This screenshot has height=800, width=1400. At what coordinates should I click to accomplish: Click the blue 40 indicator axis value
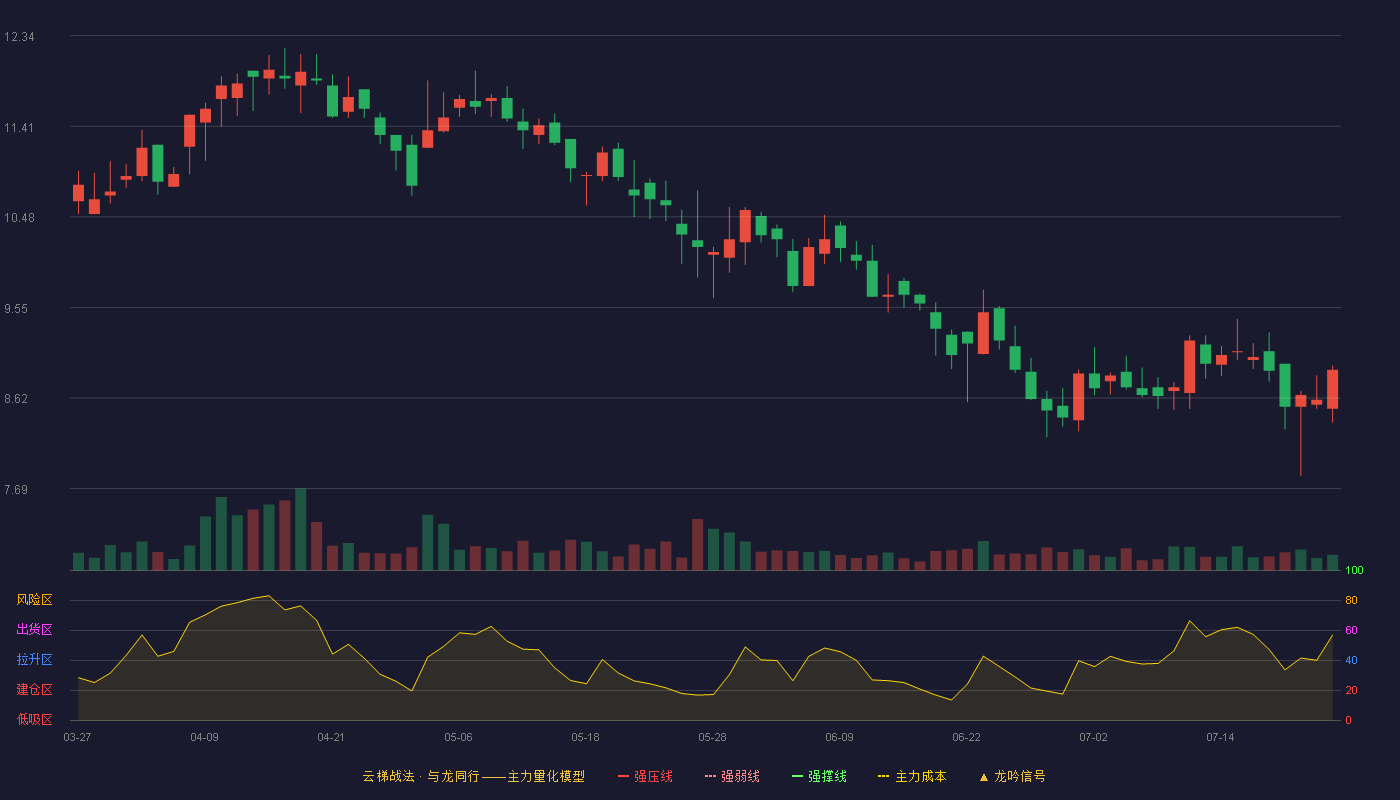pos(1351,660)
